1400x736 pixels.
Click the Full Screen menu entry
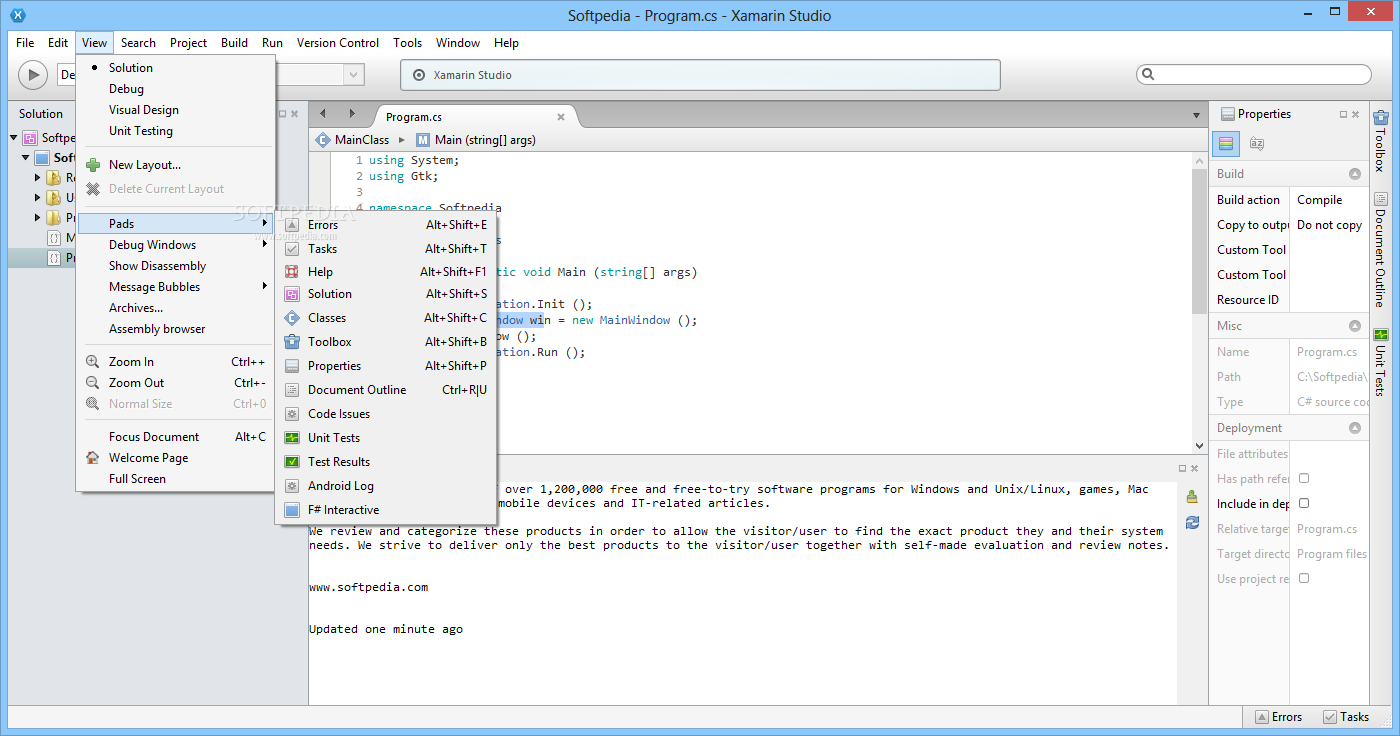pyautogui.click(x=176, y=479)
